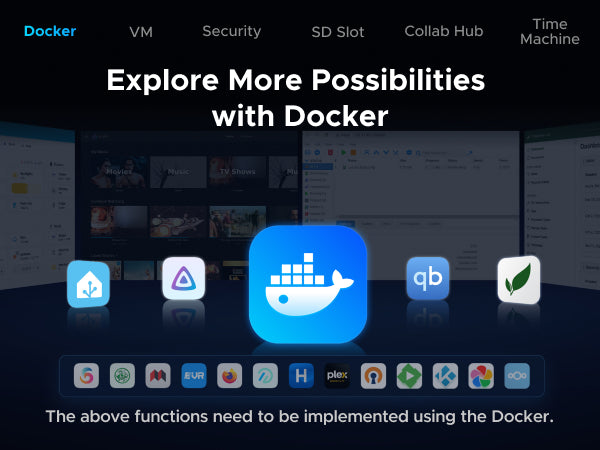Click the blue "H" app icon
Screen dimensions: 600x450
pyautogui.click(x=301, y=376)
